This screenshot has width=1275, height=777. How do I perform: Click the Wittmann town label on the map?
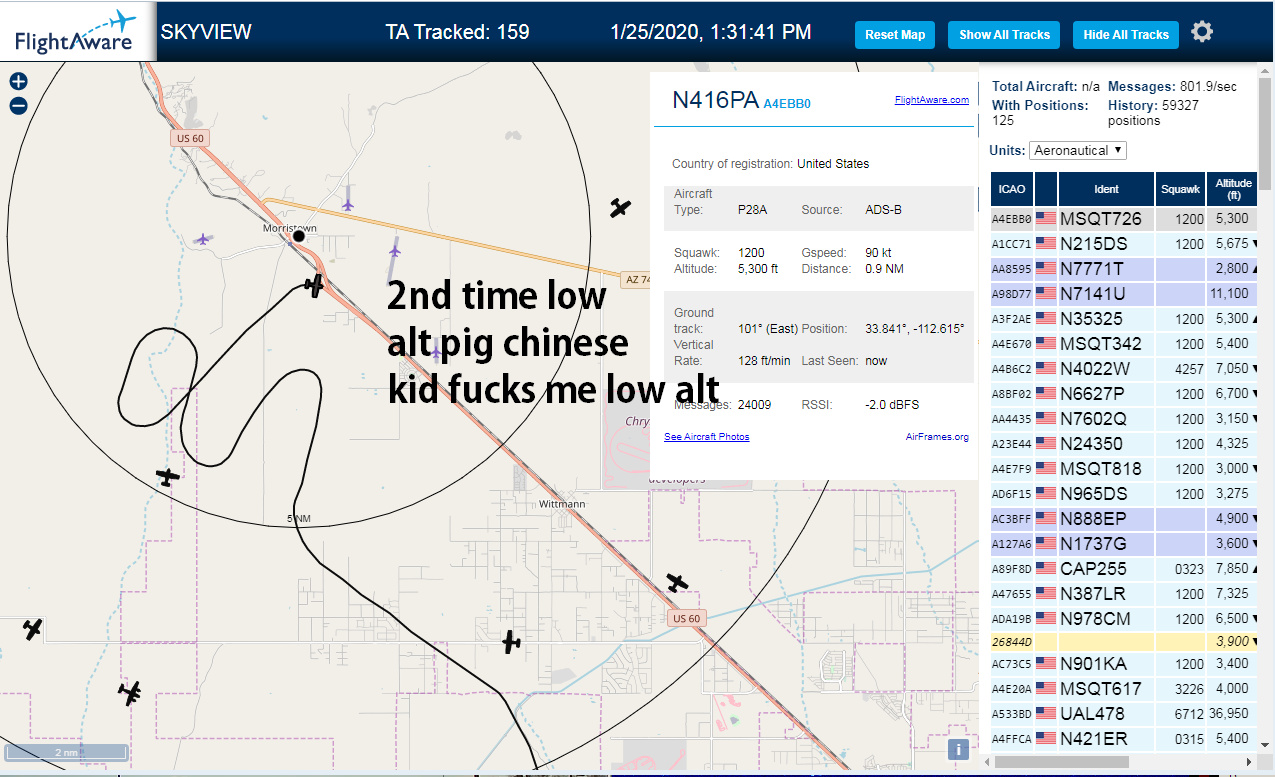562,503
